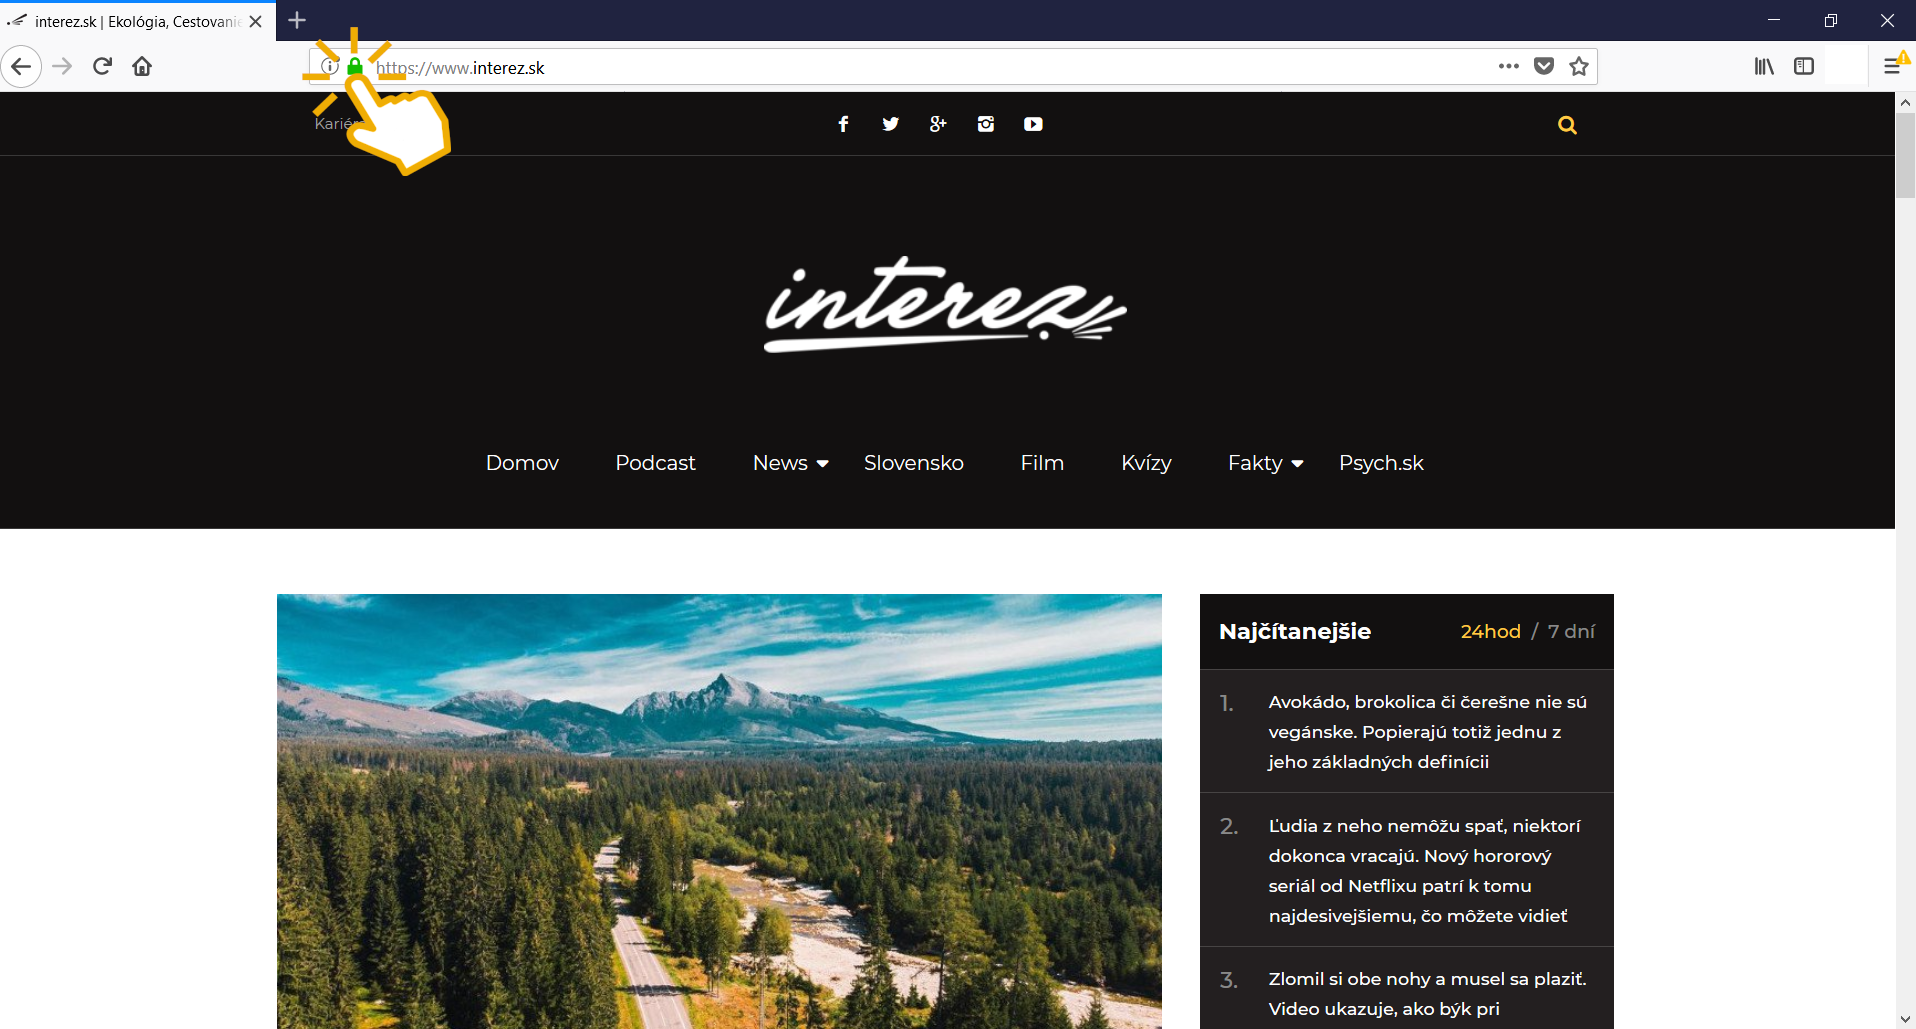
Task: Open the browser Library icon
Action: (x=1764, y=66)
